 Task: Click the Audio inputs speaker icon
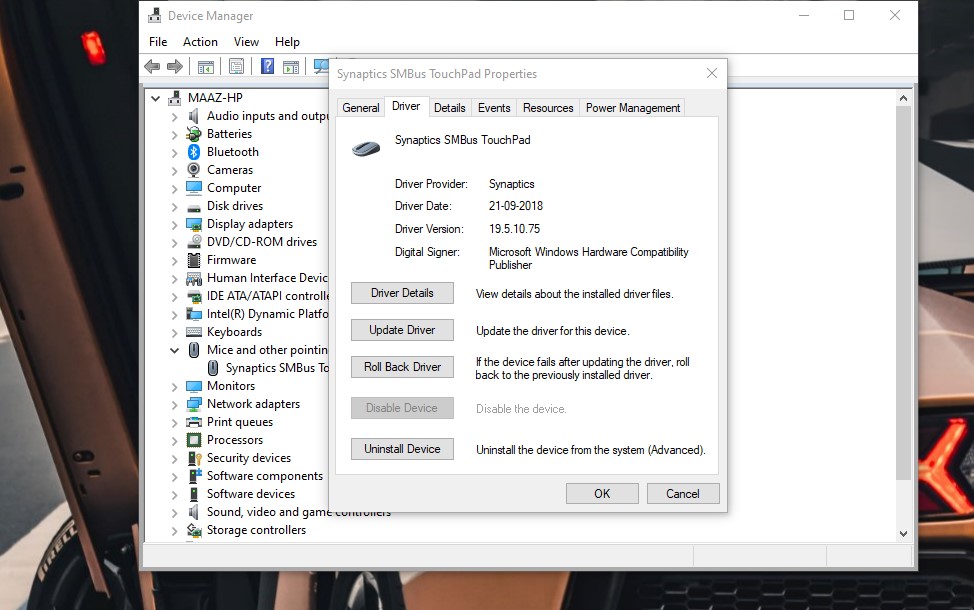pos(193,116)
